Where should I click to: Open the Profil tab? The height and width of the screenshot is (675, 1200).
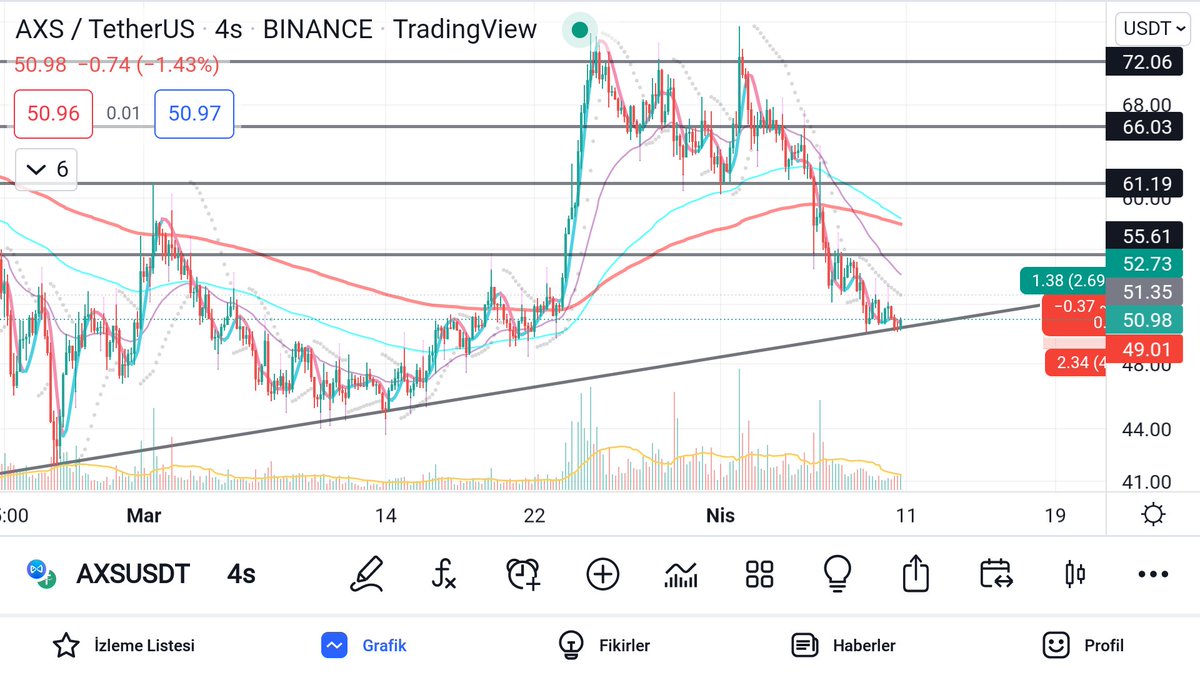pyautogui.click(x=1083, y=645)
